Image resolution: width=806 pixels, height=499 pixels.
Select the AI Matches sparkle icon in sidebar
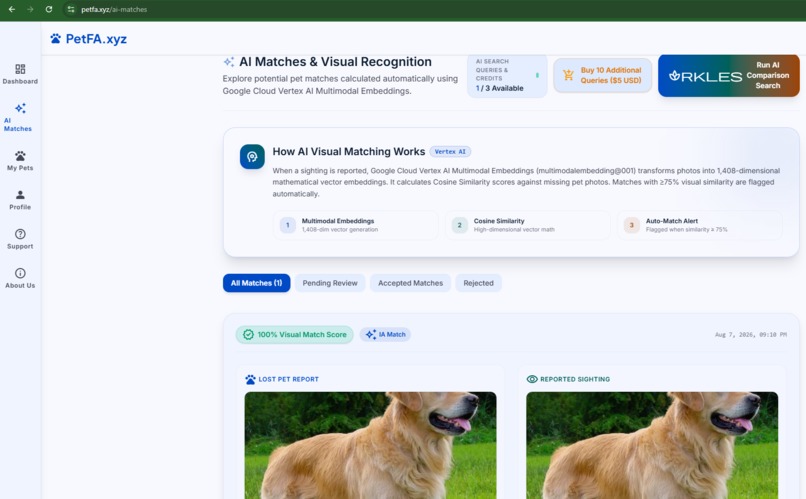coord(20,108)
